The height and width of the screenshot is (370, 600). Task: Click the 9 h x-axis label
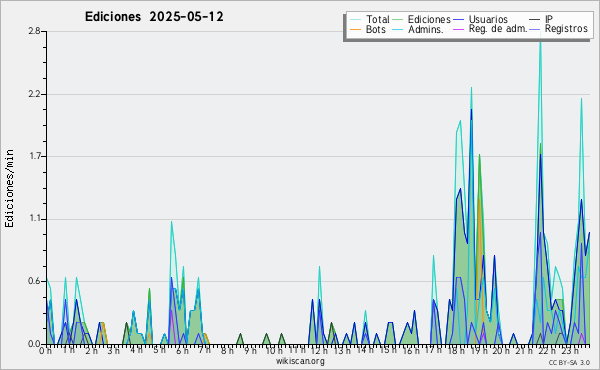(250, 351)
